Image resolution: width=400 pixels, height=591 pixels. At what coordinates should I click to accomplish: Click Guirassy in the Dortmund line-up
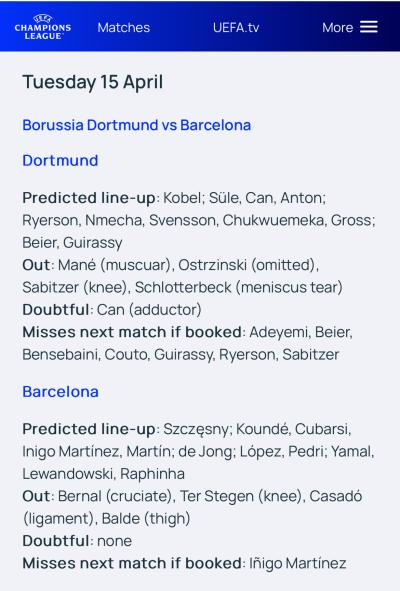click(93, 243)
